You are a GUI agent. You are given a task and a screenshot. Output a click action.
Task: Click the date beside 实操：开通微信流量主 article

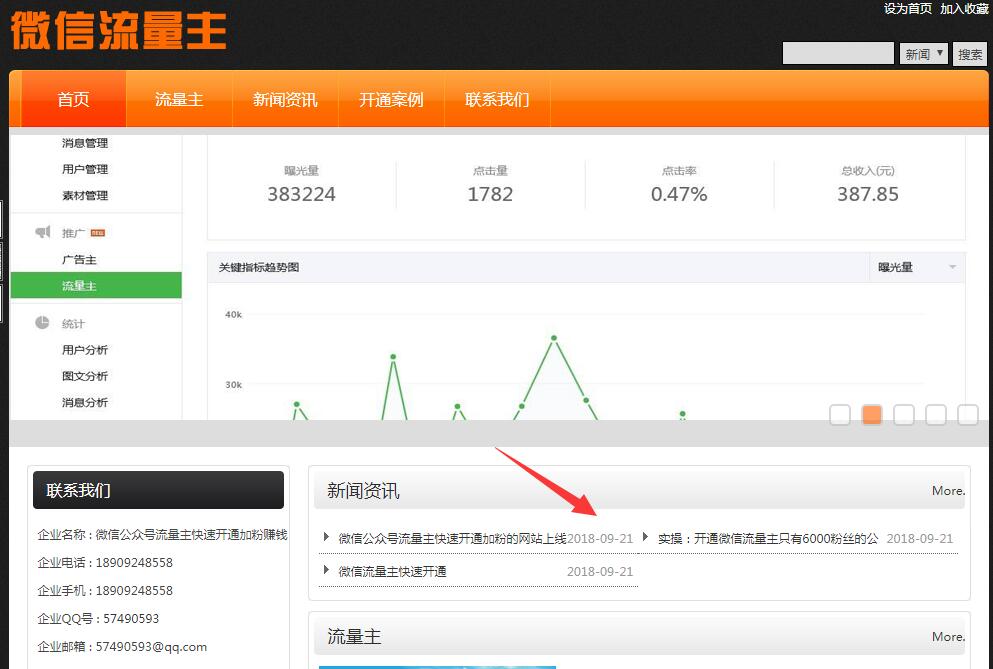(x=920, y=538)
